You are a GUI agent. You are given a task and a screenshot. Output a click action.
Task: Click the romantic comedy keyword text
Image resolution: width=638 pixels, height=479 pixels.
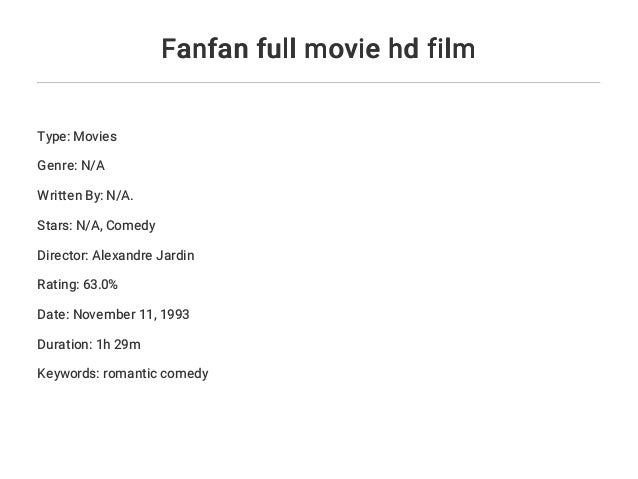click(156, 374)
